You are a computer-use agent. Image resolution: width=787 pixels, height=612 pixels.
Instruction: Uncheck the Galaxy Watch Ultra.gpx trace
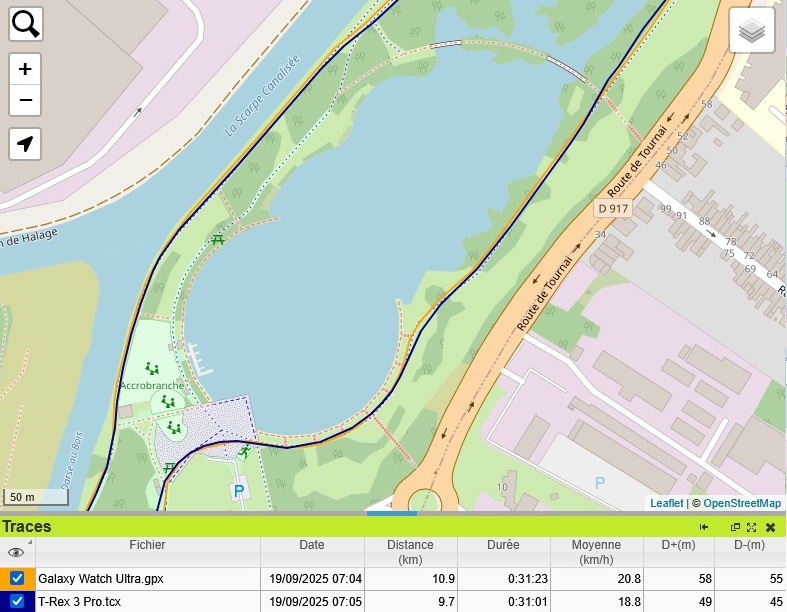[17, 578]
